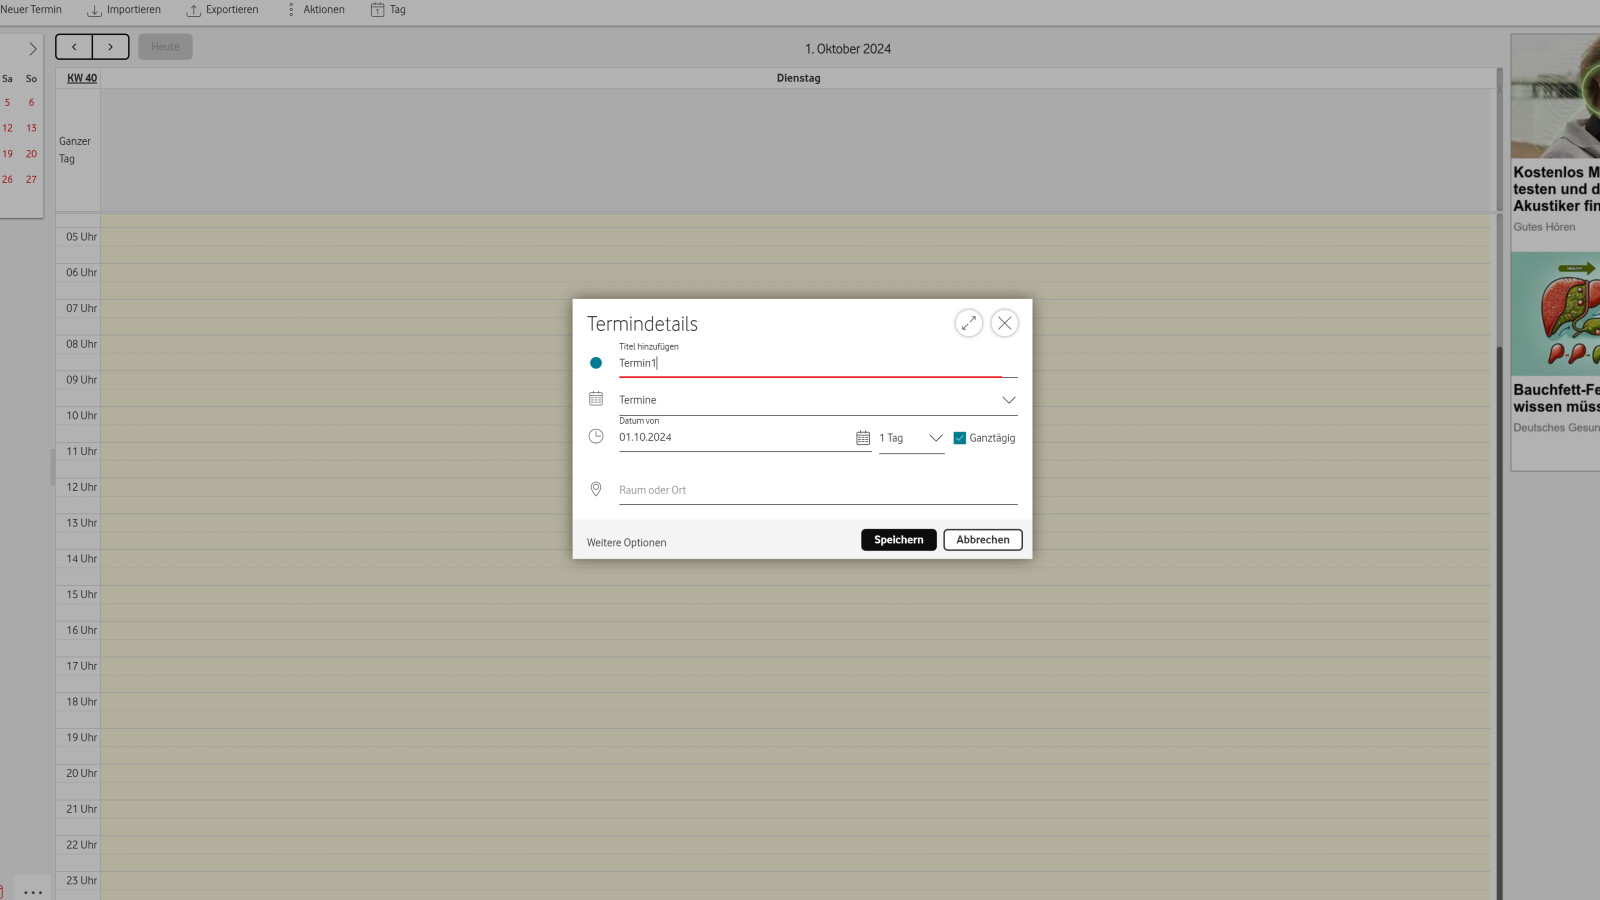Expand the collapsed mini calendar sidebar
This screenshot has height=900, width=1600.
[x=32, y=48]
